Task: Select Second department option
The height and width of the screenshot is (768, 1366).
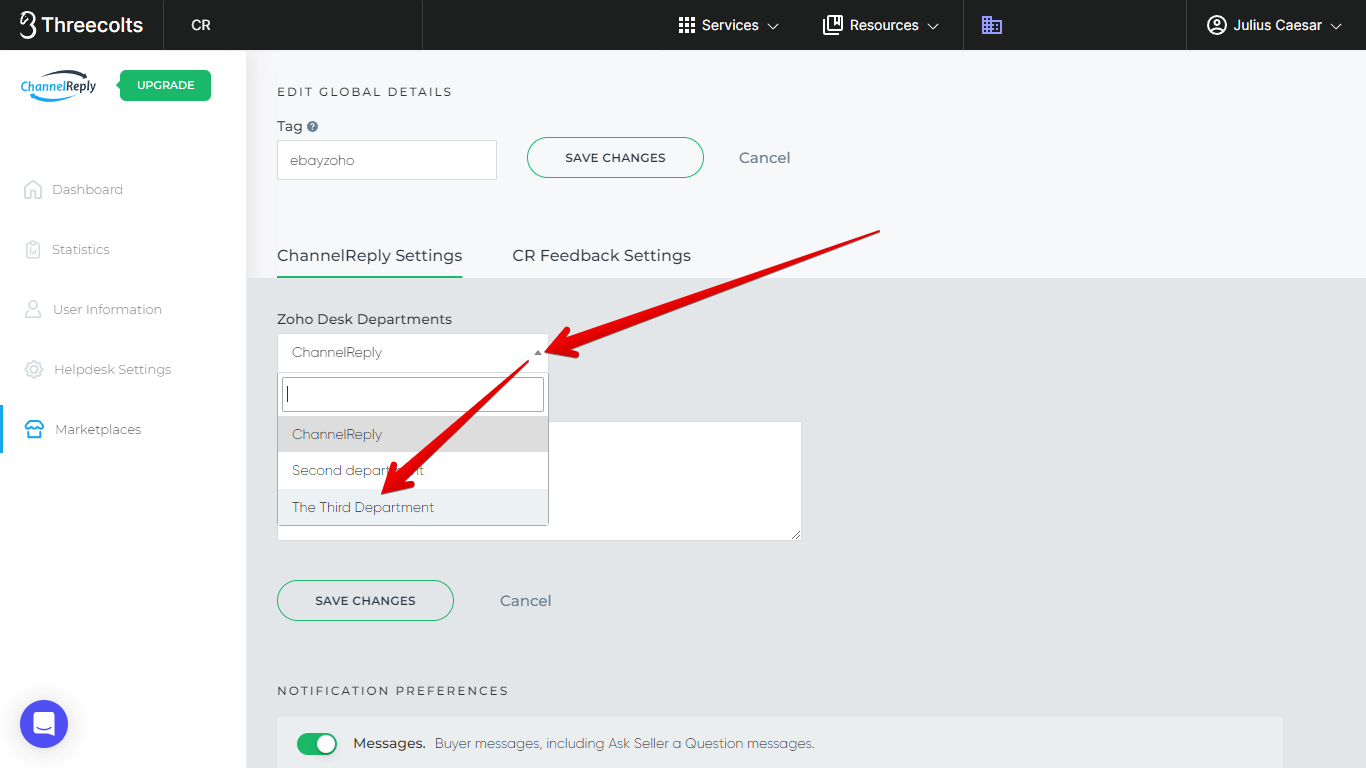Action: coord(413,470)
